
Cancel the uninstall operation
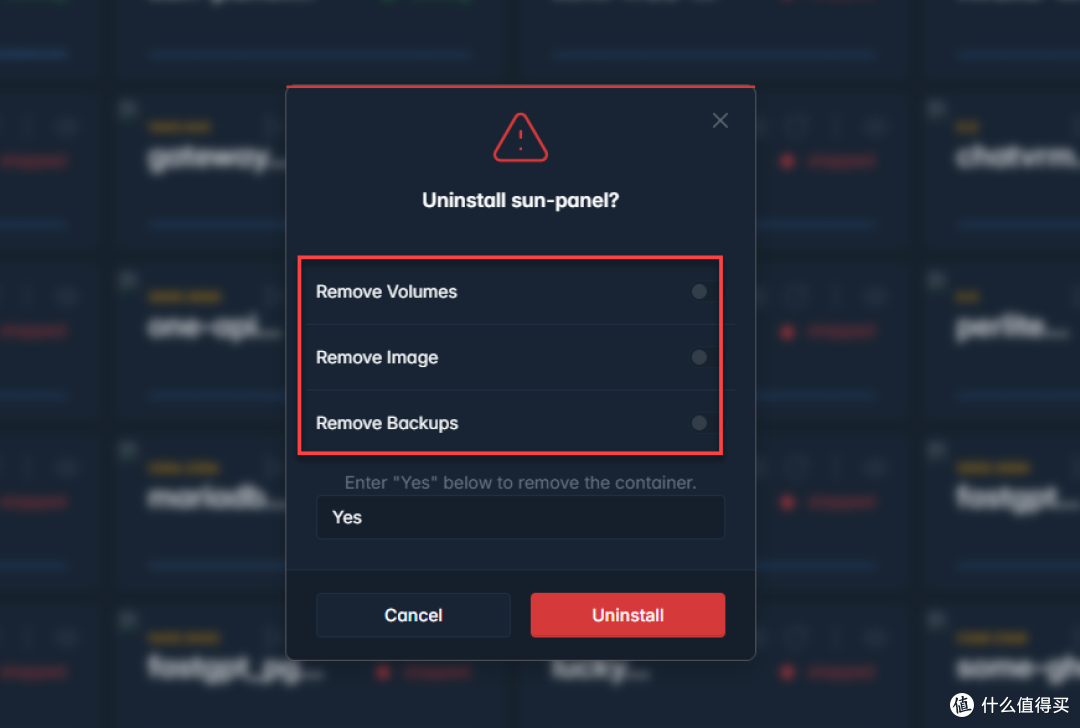pyautogui.click(x=413, y=615)
